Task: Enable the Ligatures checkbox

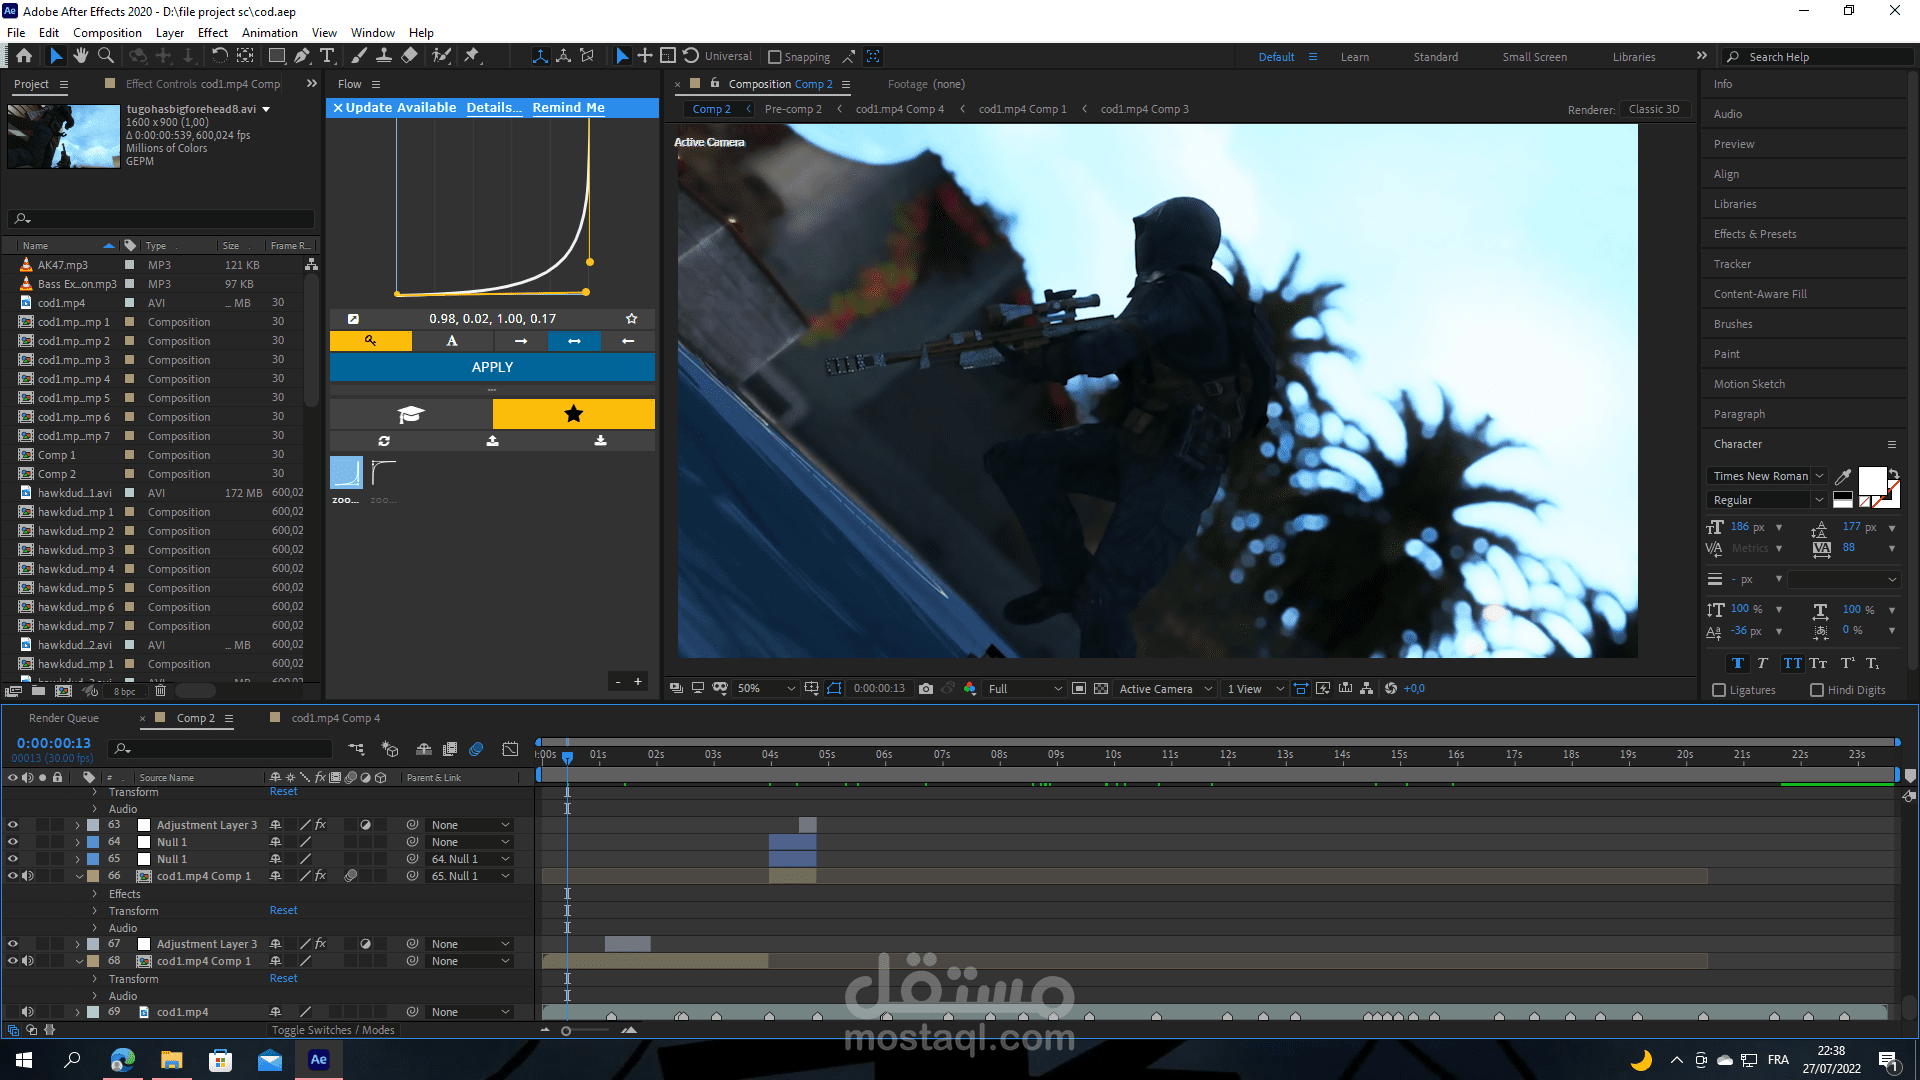Action: coord(1719,690)
